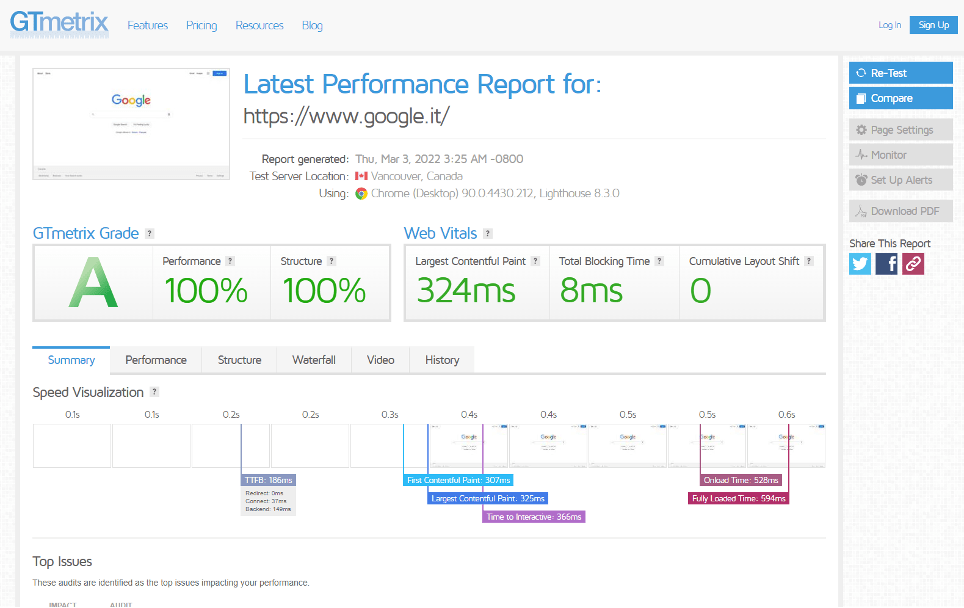Open help for Web Vitals heading

(x=488, y=234)
